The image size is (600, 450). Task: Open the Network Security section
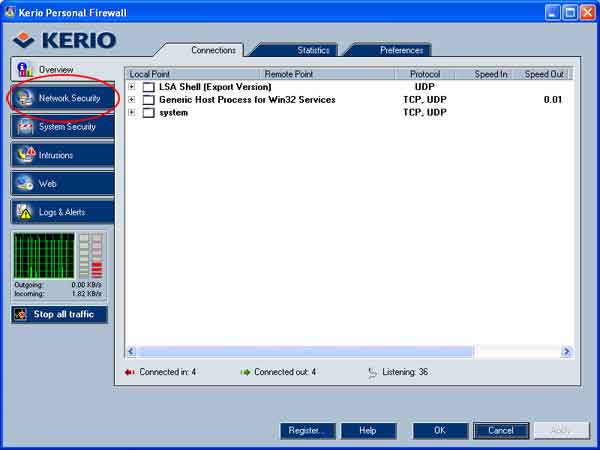[x=63, y=98]
